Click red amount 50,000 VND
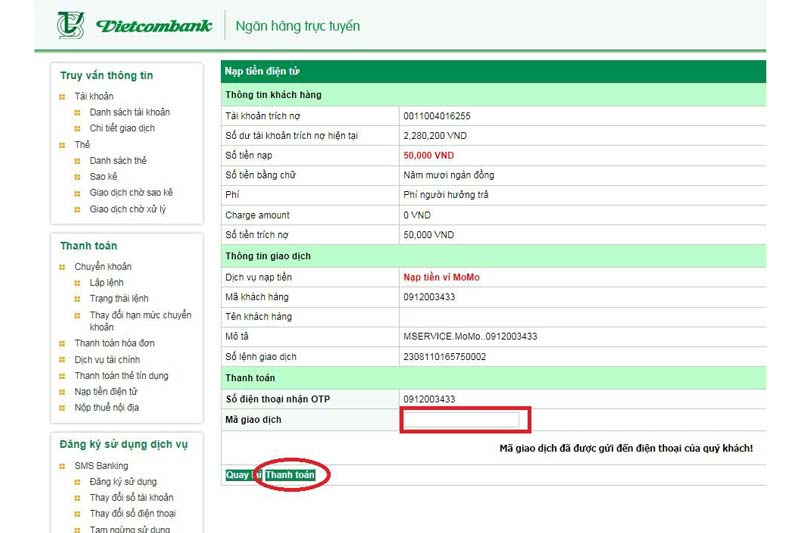The width and height of the screenshot is (800, 533). point(429,156)
